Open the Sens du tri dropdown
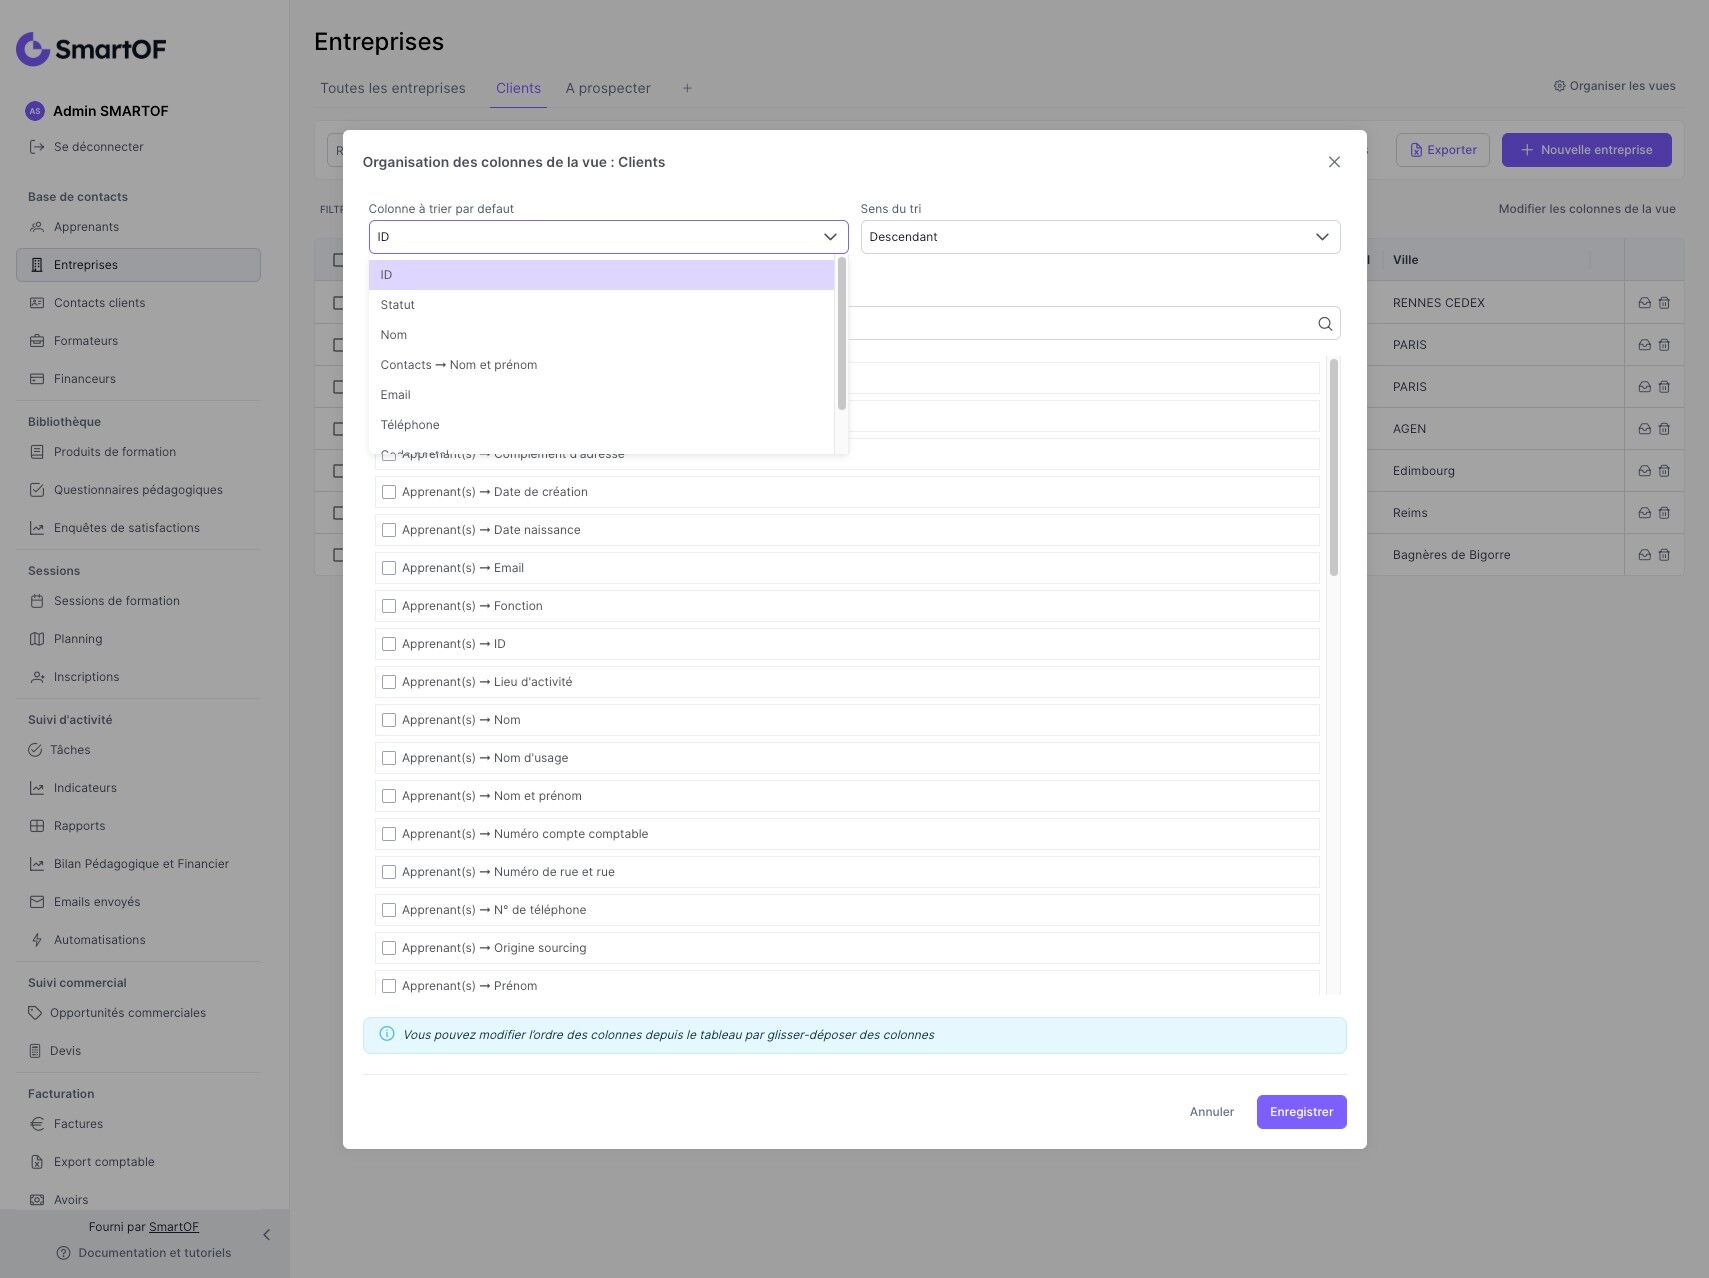Screen dimensions: 1709x1278 (x=1100, y=237)
